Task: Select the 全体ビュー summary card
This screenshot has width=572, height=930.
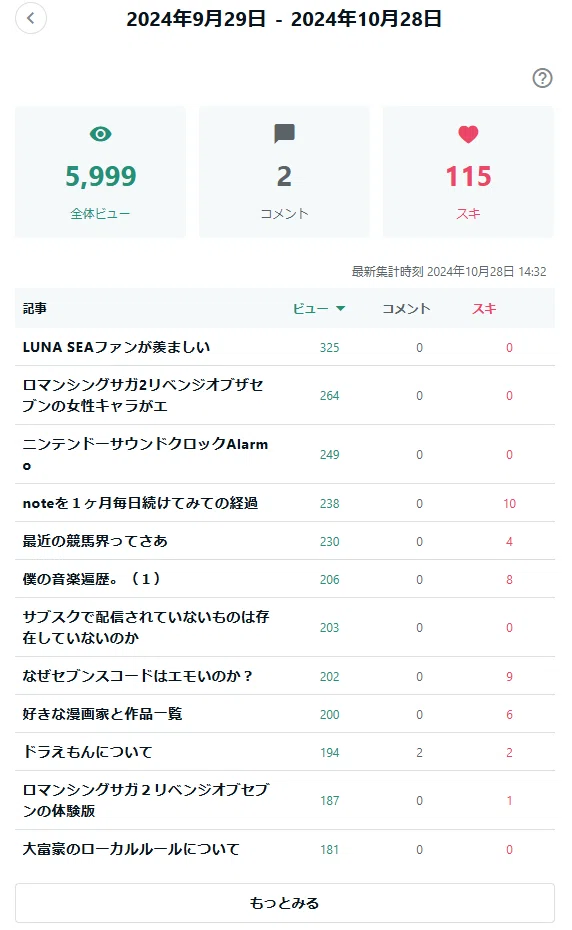Action: (x=100, y=172)
